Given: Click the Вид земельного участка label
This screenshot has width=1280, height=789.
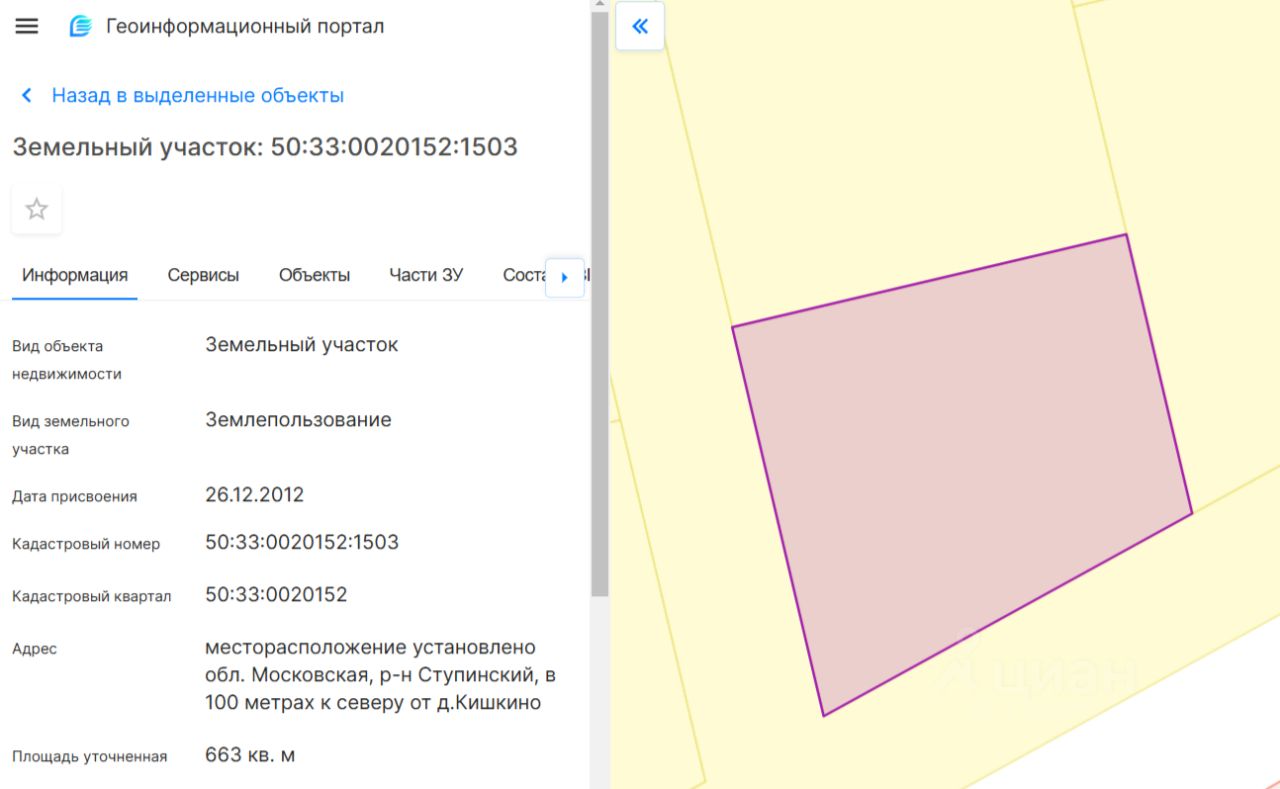Looking at the screenshot, I should click(71, 435).
